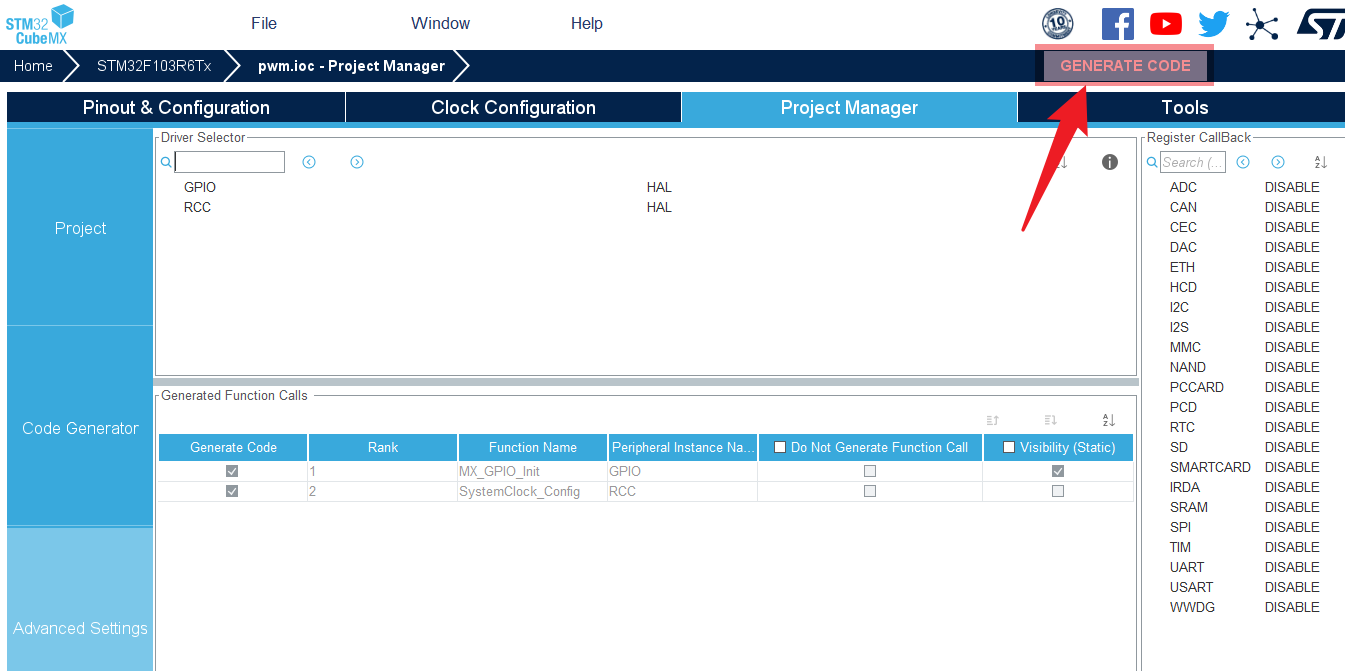Toggle Do Not Generate Function Call for SystemClock_Config
1345x671 pixels.
[870, 491]
